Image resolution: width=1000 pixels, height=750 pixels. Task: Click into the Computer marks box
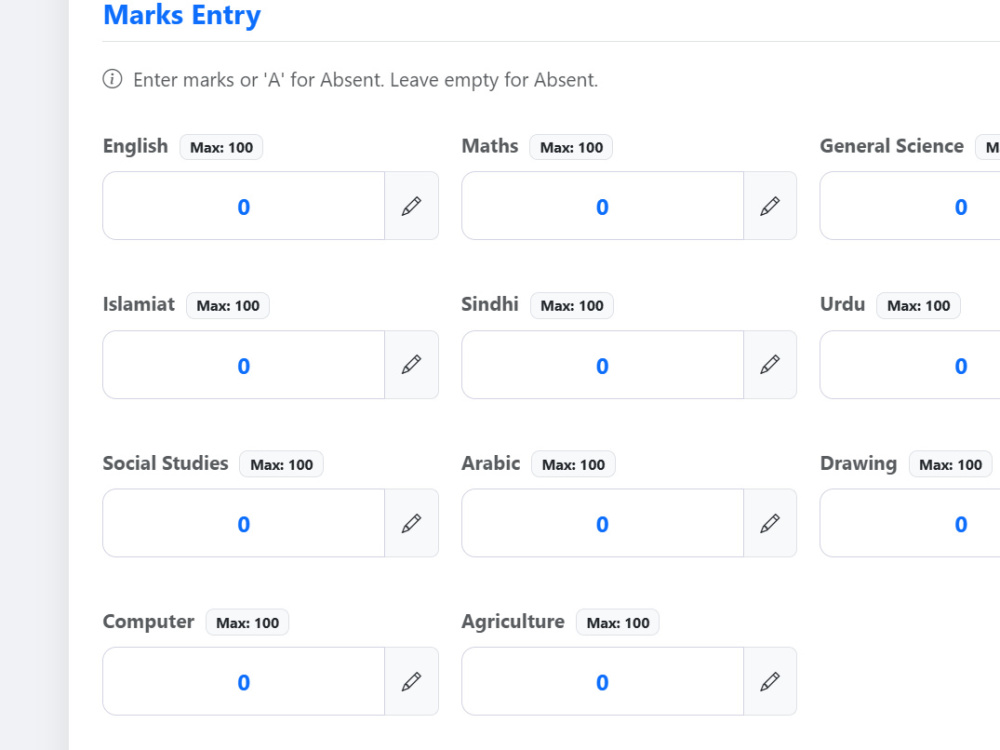coord(244,682)
